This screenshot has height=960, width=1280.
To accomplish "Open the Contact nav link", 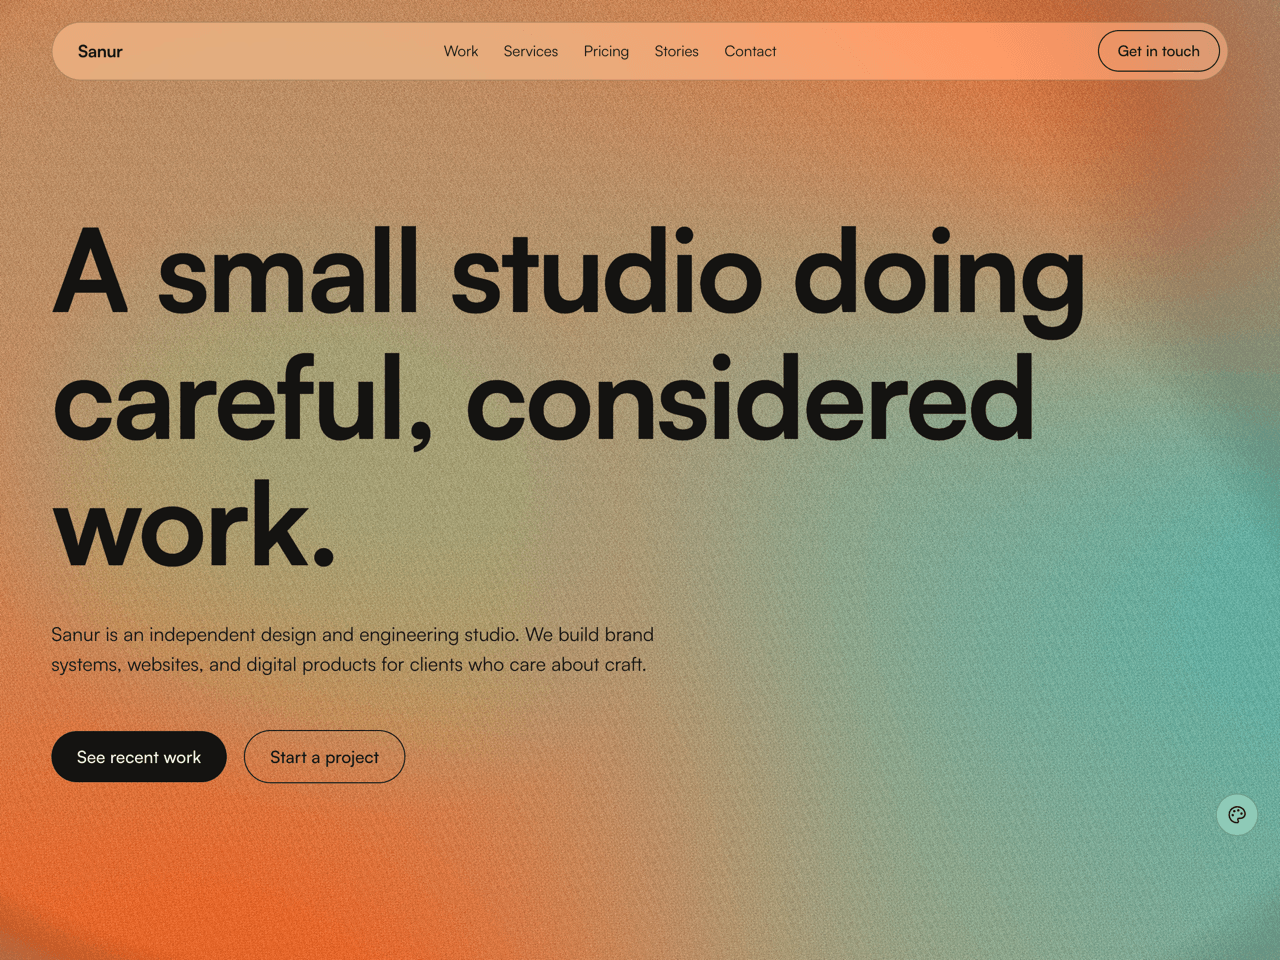I will pyautogui.click(x=750, y=51).
